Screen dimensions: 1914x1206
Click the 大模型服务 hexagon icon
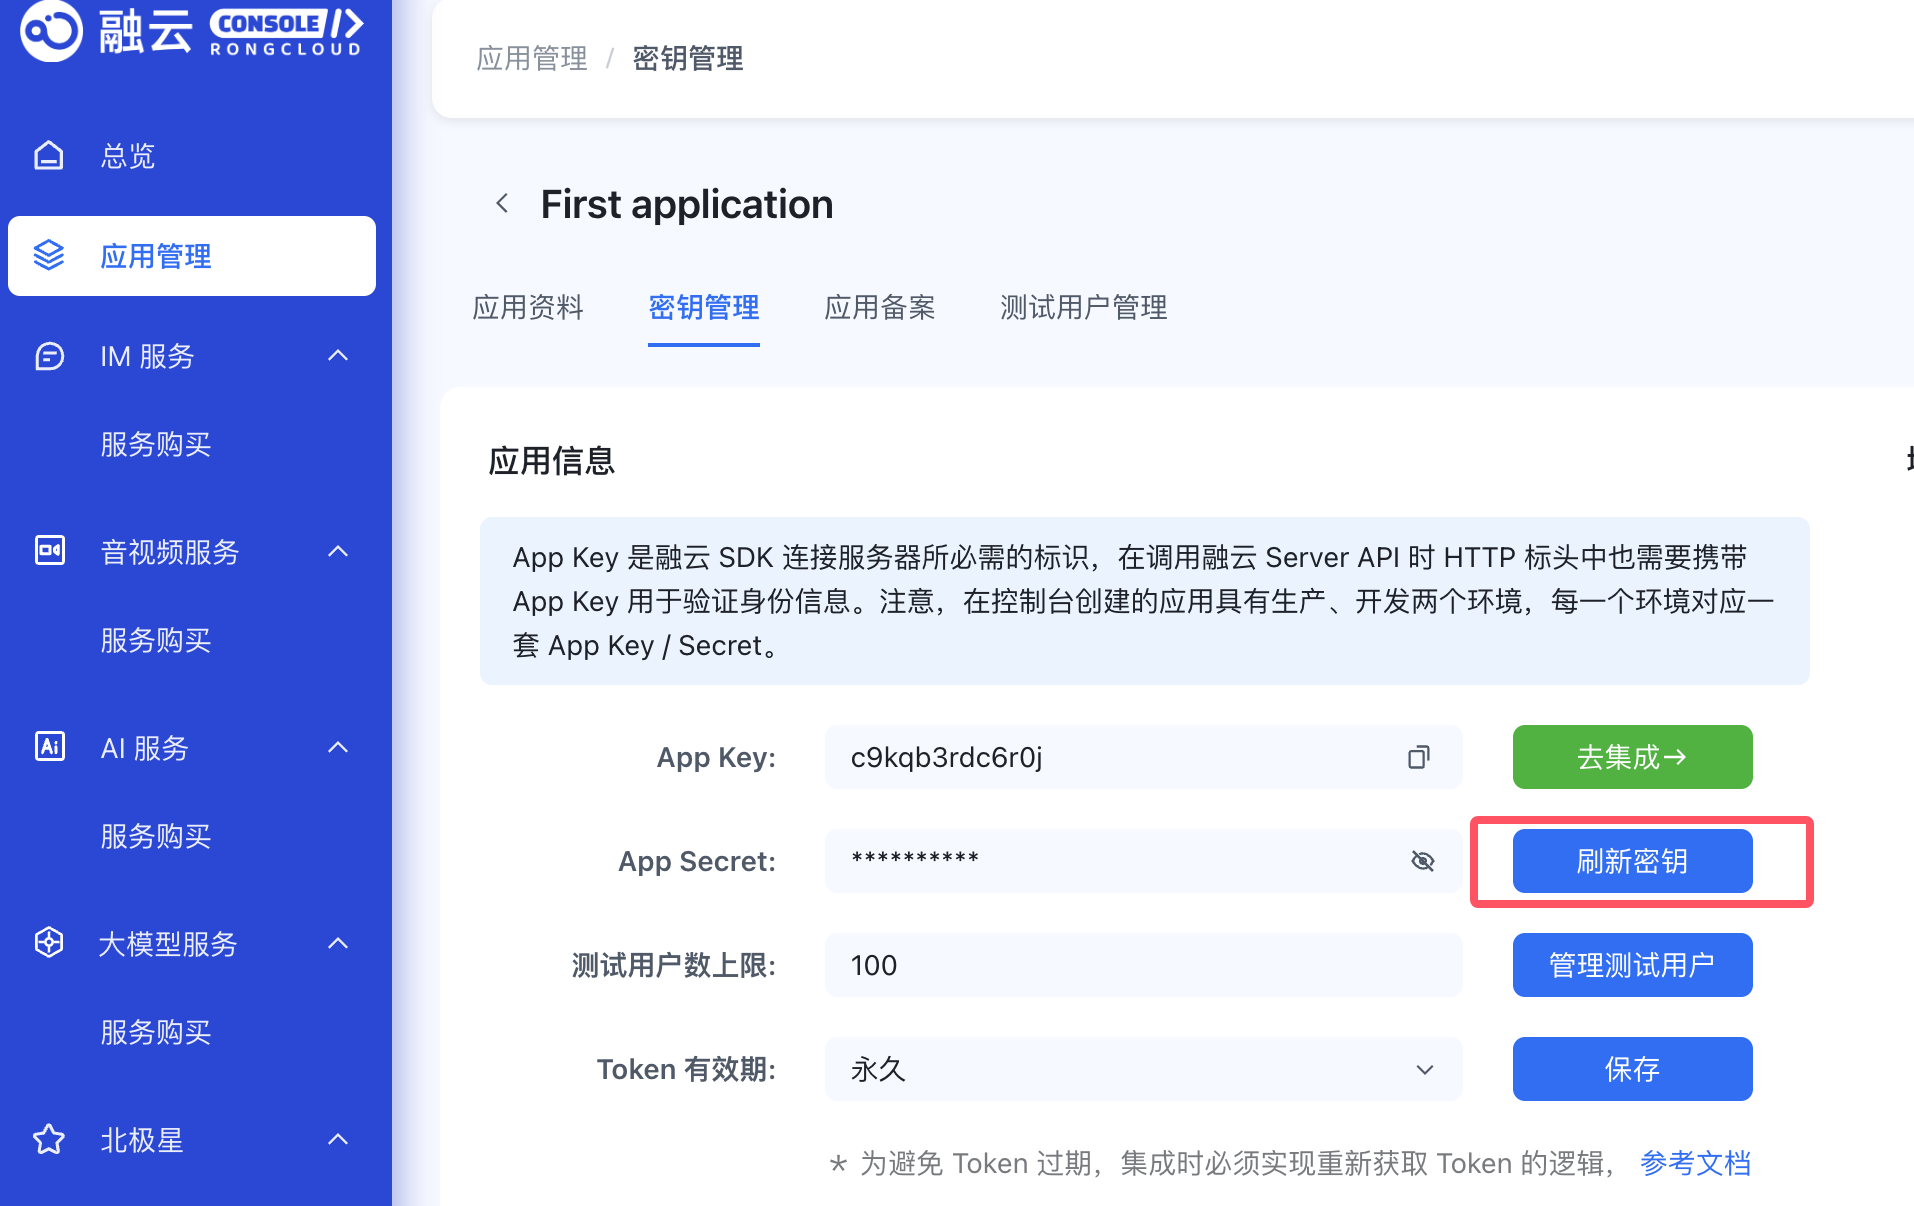(49, 943)
